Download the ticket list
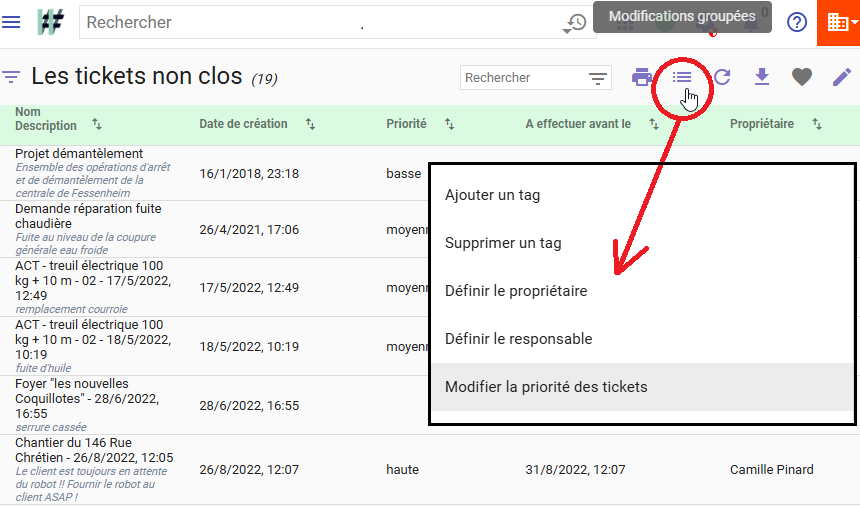Viewport: 860px width, 507px height. point(762,77)
